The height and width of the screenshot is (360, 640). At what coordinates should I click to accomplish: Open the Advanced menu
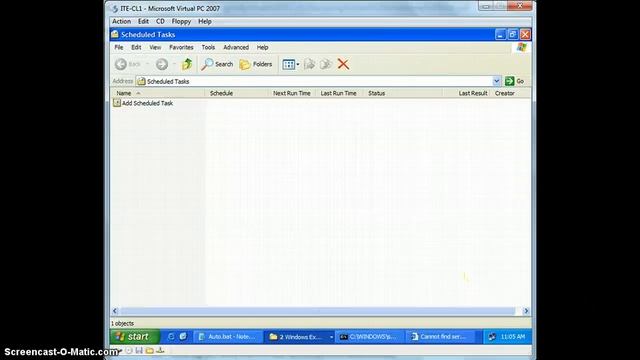236,47
